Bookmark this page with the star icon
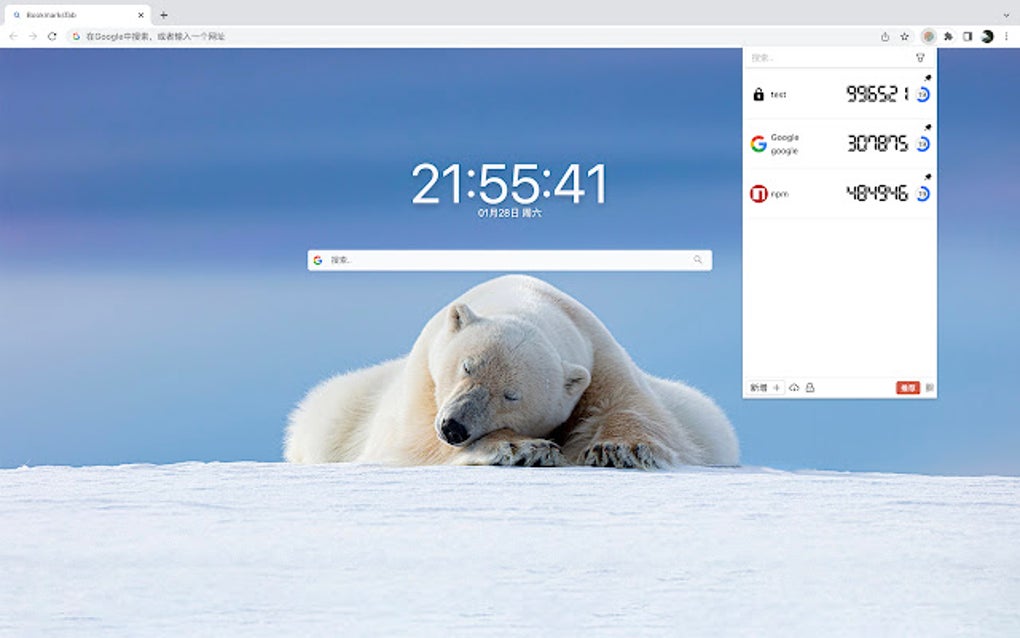The width and height of the screenshot is (1020, 638). [904, 36]
